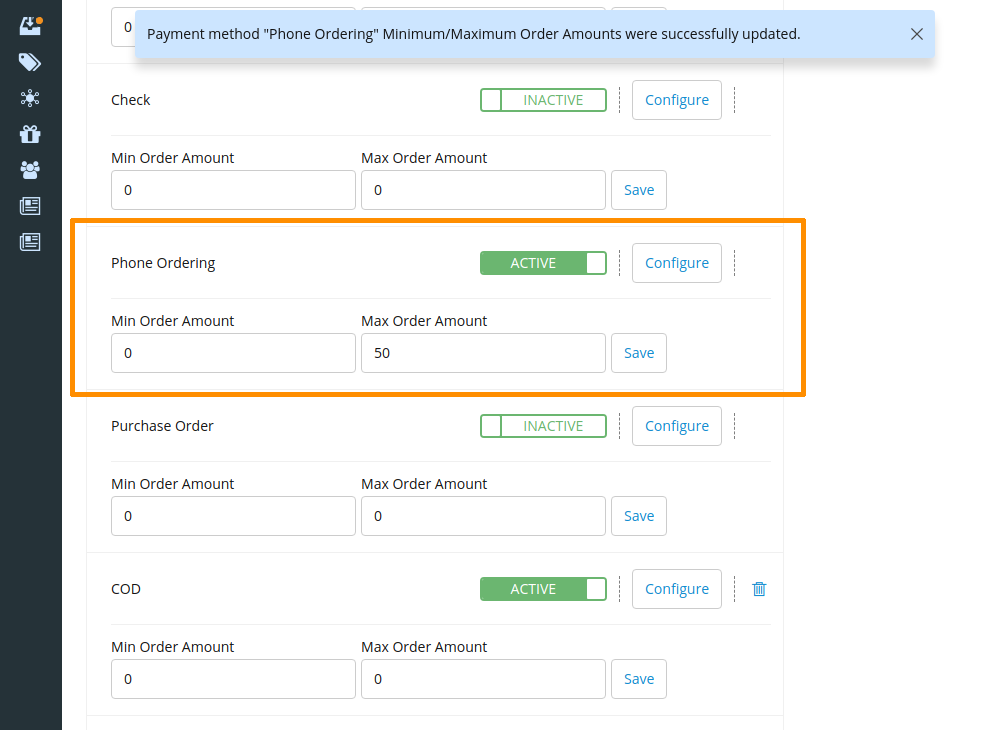Activate the Purchase Order payment toggle
The image size is (983, 730).
point(543,426)
